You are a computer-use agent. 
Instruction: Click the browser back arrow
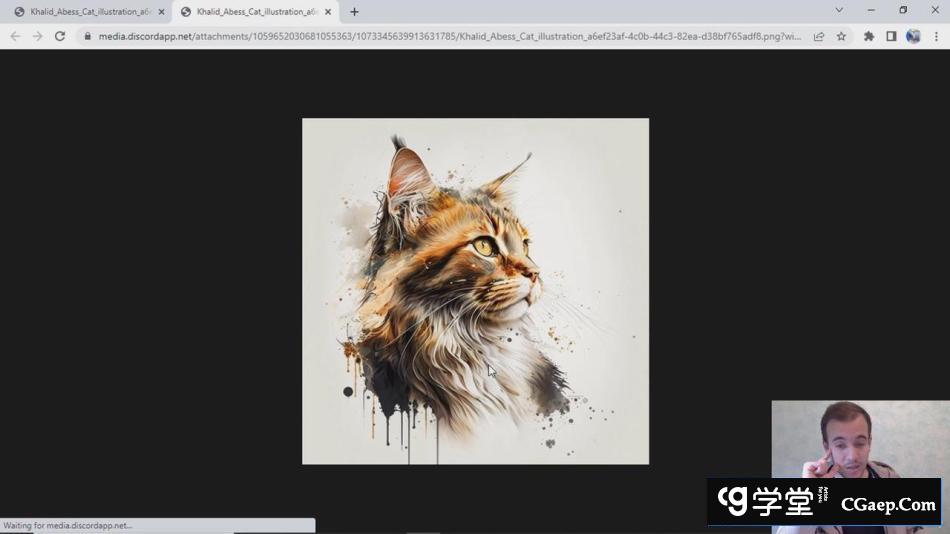coord(15,36)
